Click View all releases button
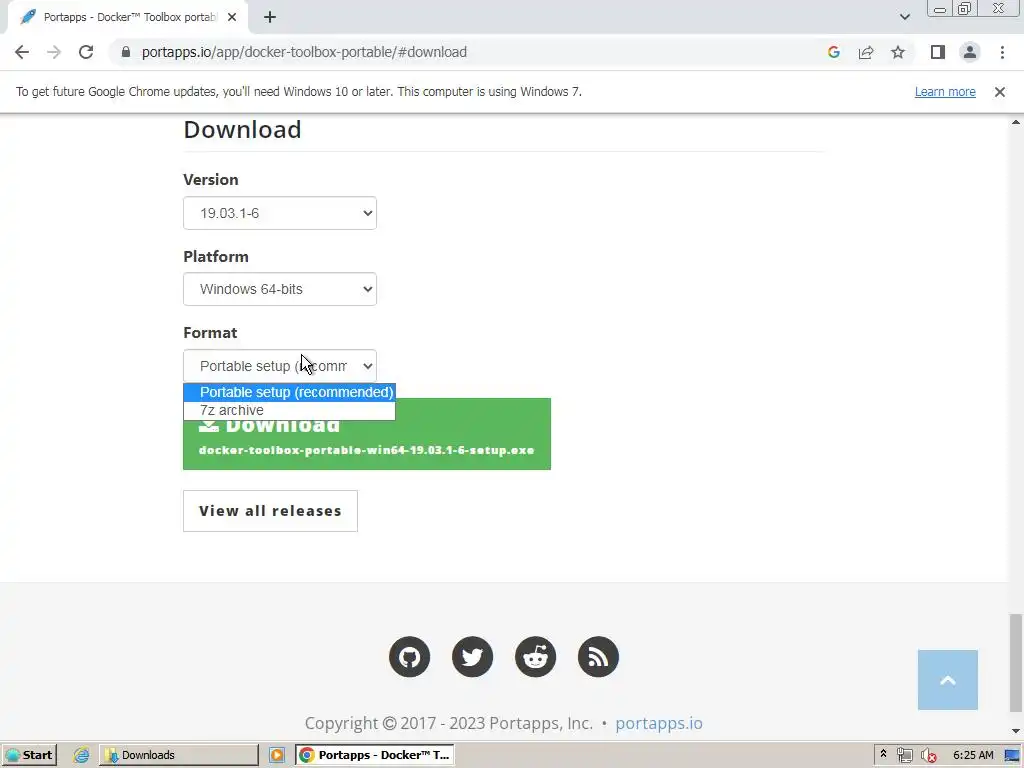The height and width of the screenshot is (768, 1024). point(270,511)
